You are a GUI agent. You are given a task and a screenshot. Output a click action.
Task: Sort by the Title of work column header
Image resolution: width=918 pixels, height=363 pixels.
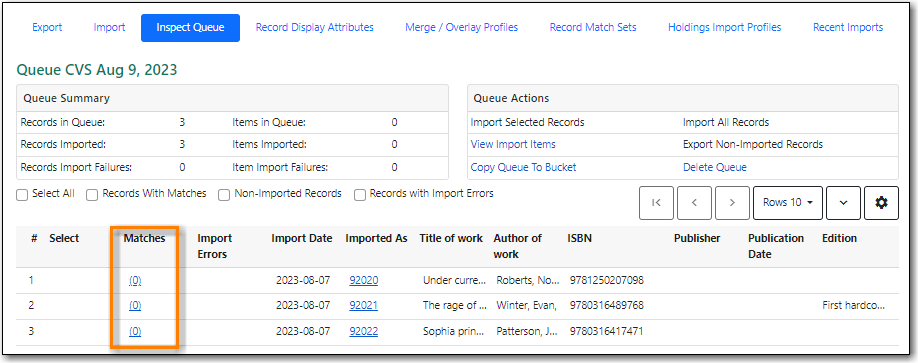(x=451, y=238)
